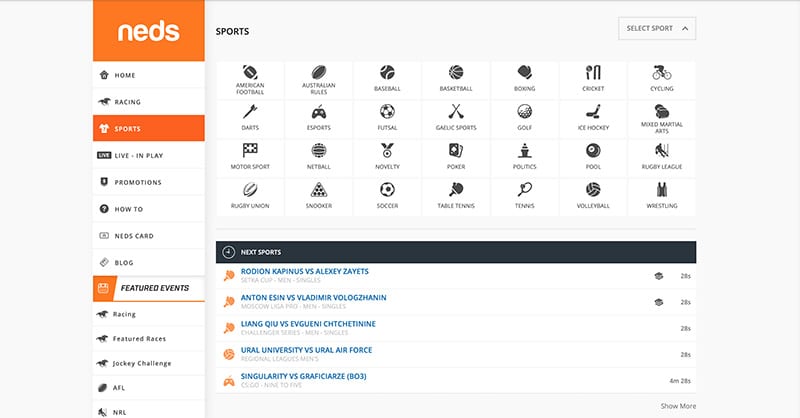The width and height of the screenshot is (800, 418).
Task: Open the Australian Rules sport tile
Action: tap(318, 80)
